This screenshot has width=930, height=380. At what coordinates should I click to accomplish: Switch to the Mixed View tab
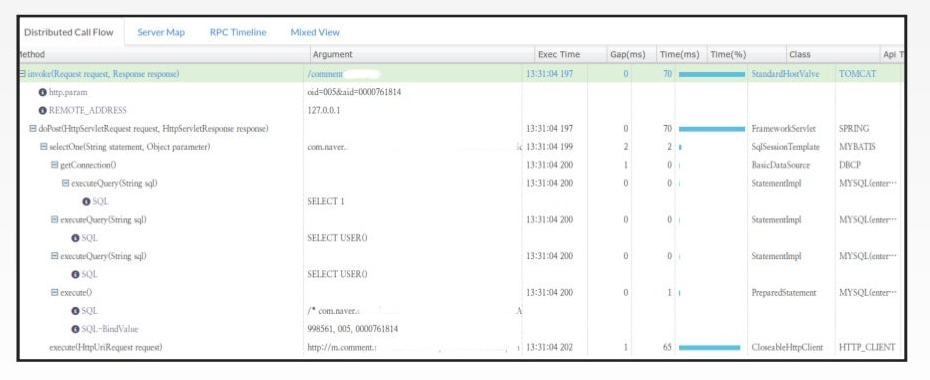click(315, 32)
